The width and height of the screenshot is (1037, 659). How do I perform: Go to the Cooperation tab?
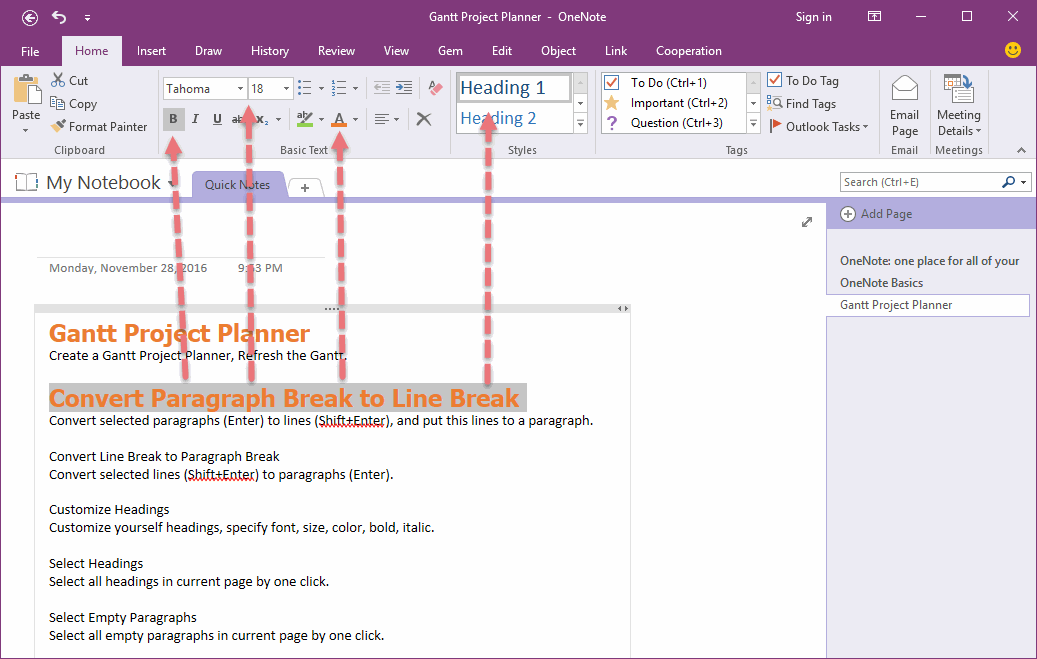[688, 51]
